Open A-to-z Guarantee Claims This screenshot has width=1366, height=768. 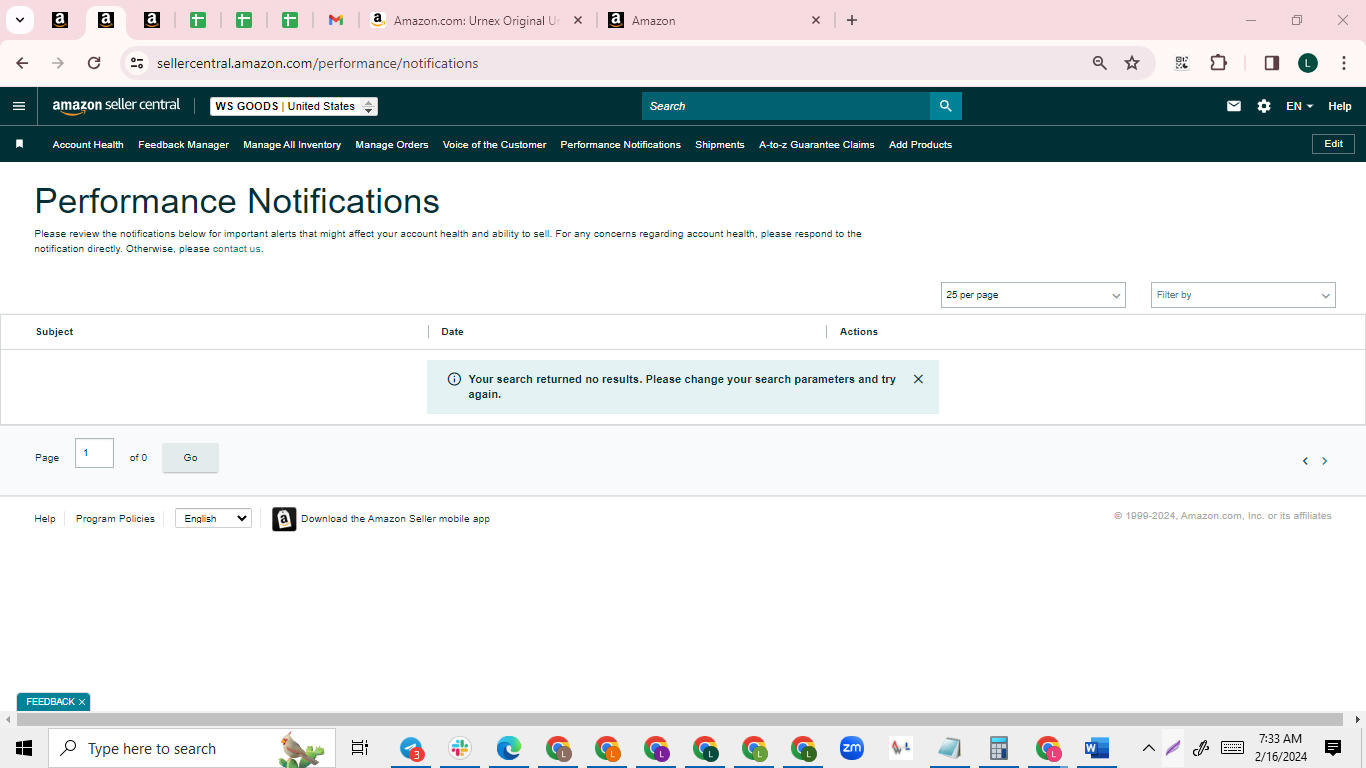816,145
